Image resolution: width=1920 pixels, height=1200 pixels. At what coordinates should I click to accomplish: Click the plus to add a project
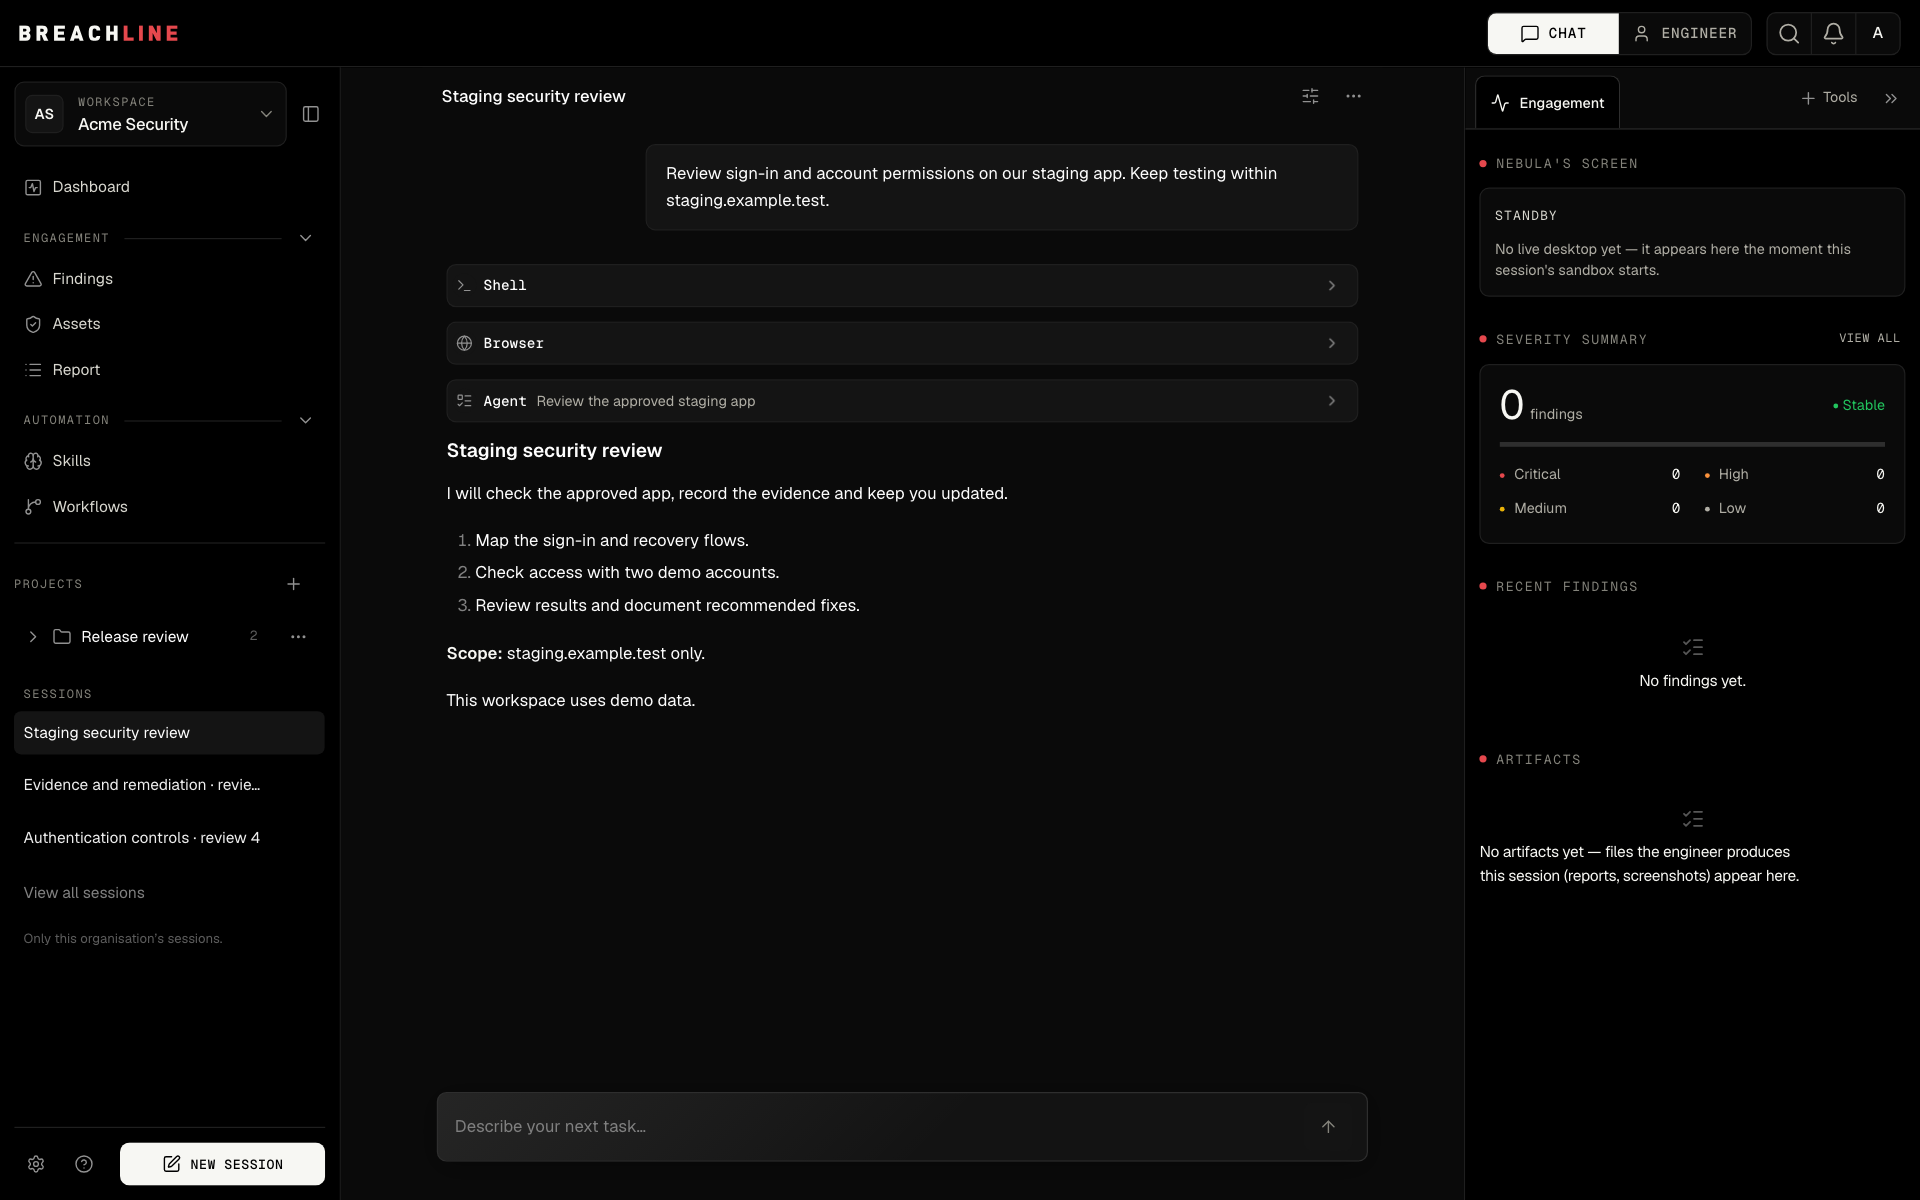[x=293, y=584]
